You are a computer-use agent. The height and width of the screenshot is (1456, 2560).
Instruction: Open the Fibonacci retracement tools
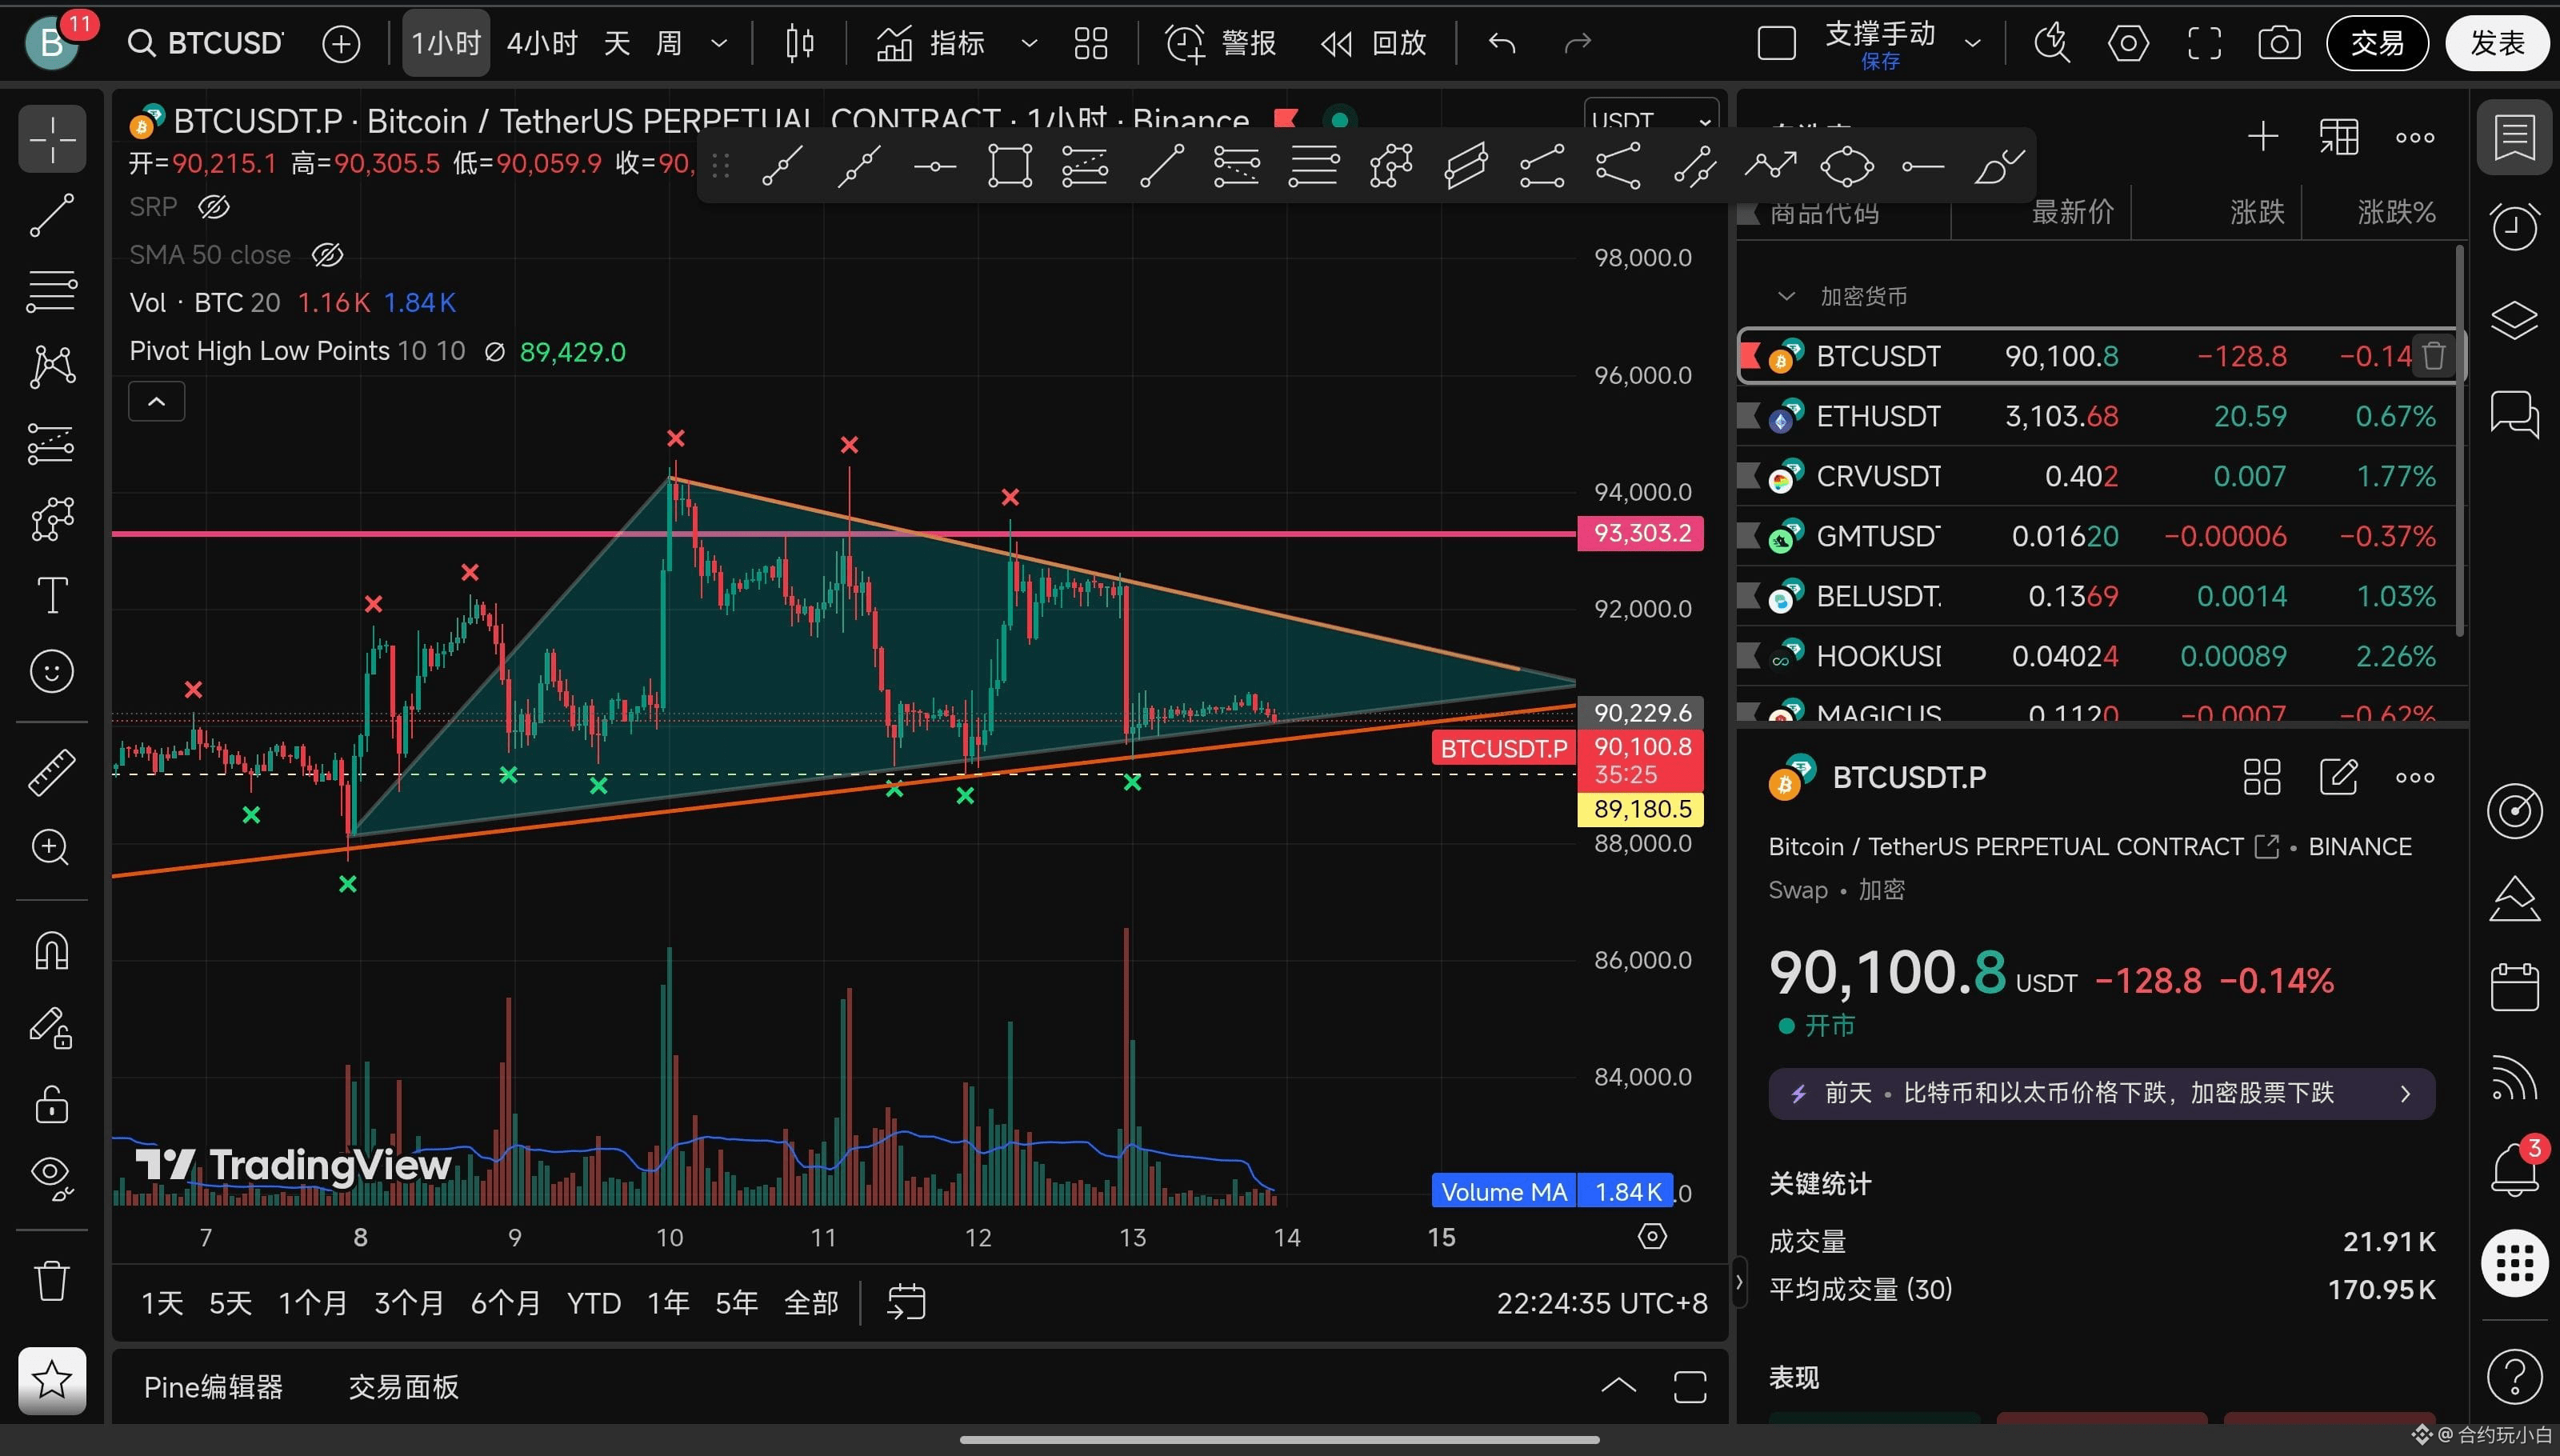click(x=52, y=291)
